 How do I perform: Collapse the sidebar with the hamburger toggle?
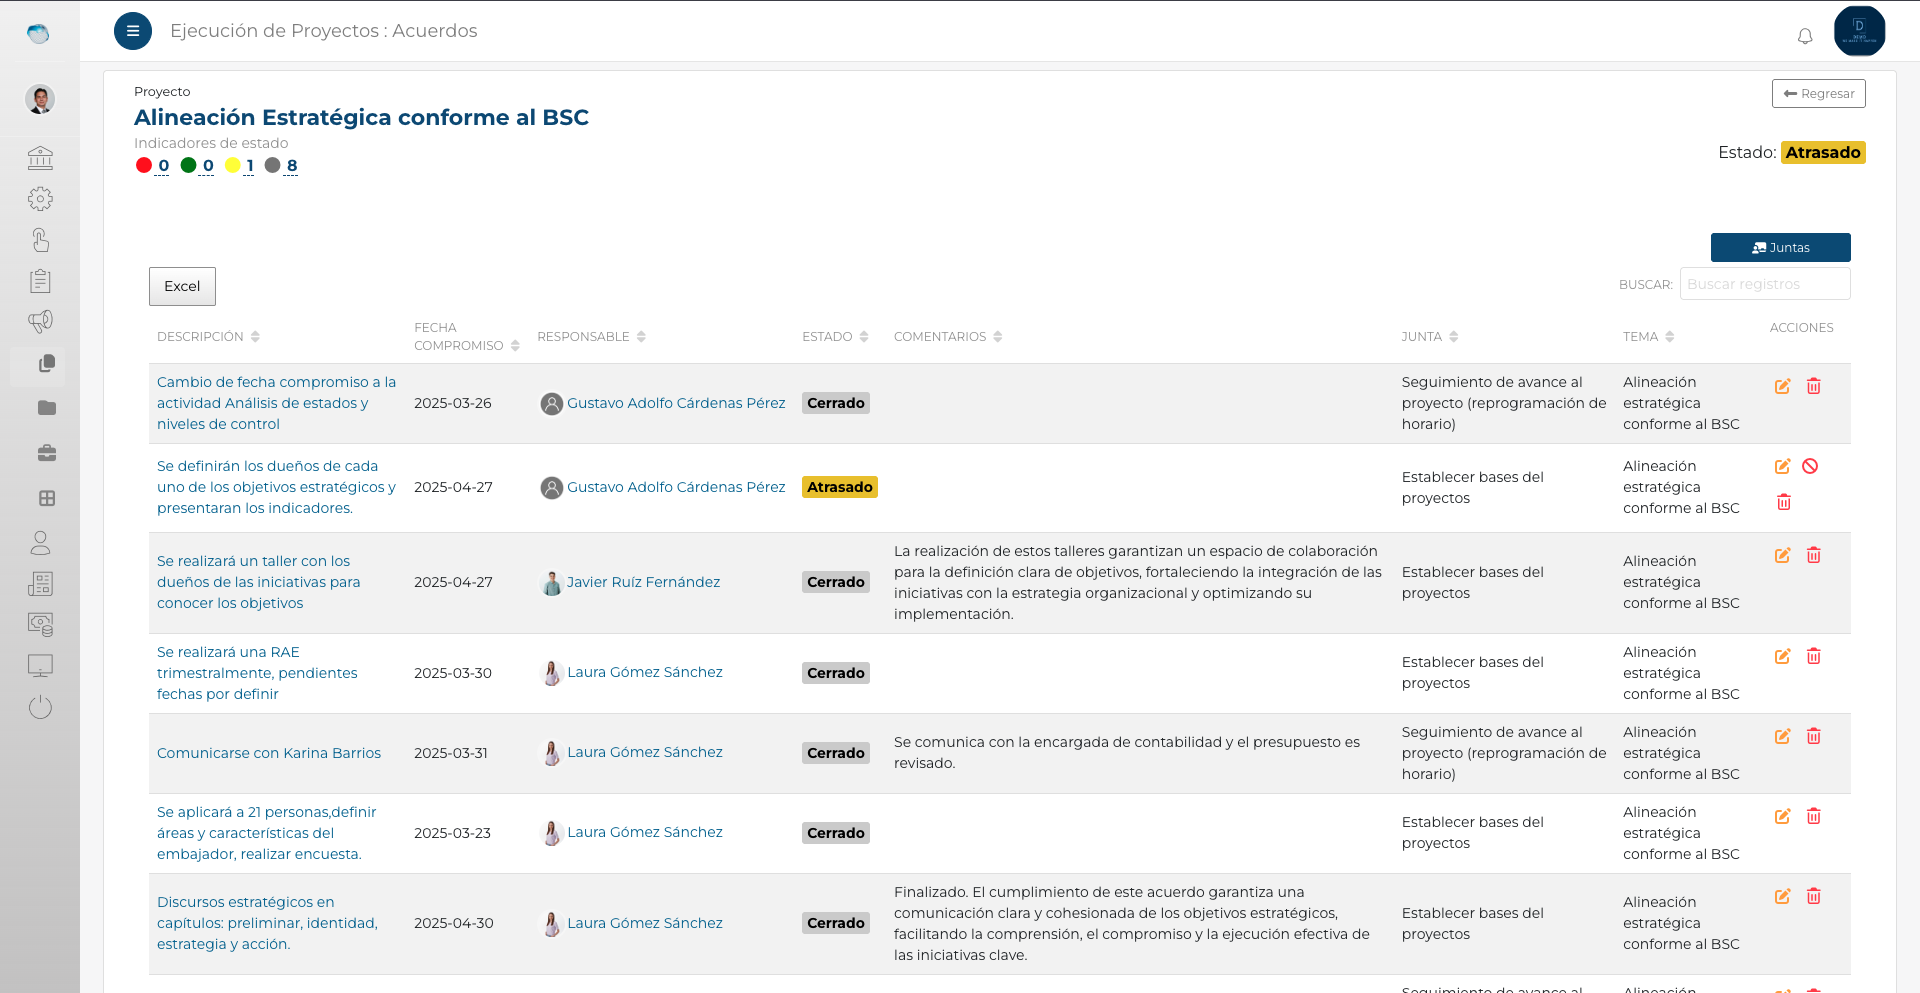(x=133, y=31)
